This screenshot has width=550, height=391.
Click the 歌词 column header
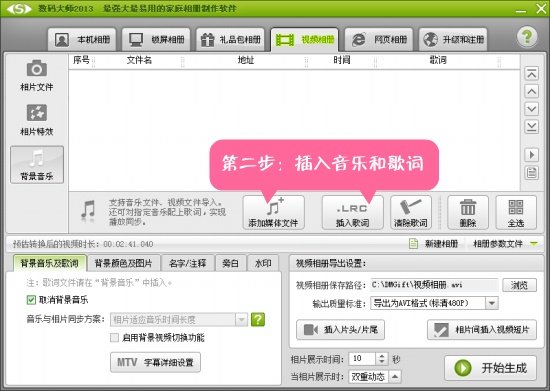pyautogui.click(x=438, y=60)
